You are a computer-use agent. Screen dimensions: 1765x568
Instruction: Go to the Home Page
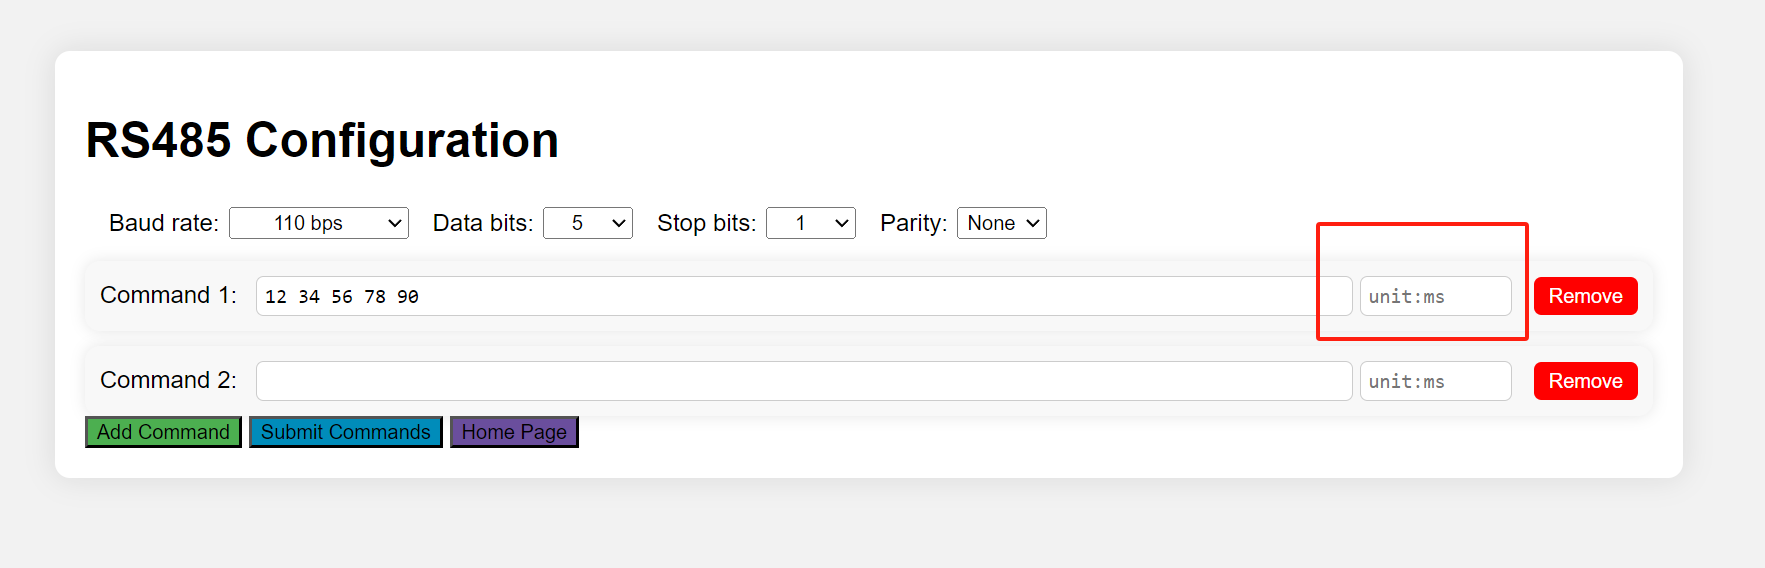(x=514, y=432)
